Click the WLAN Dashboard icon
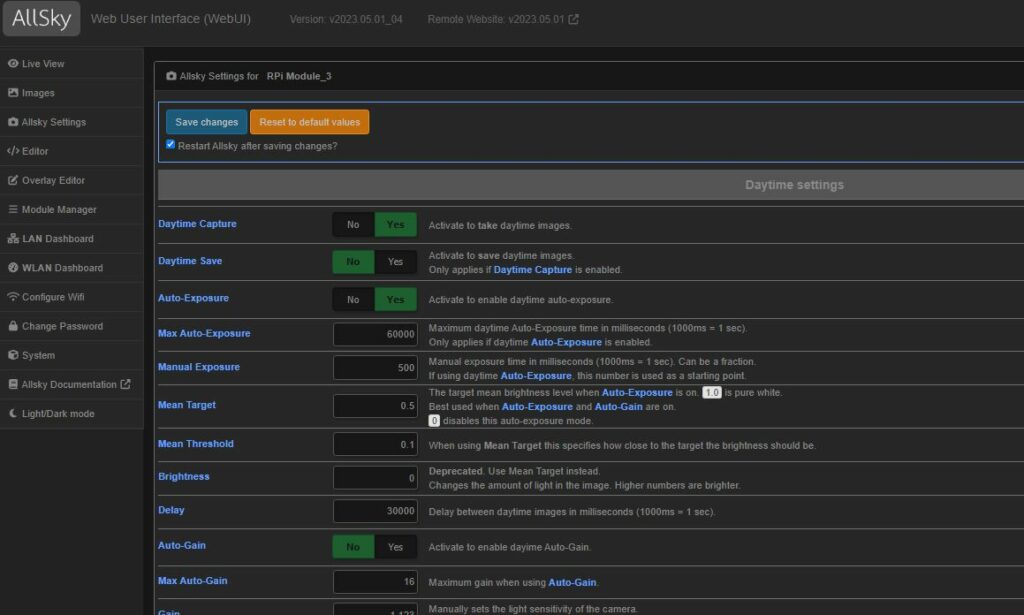 [x=13, y=268]
